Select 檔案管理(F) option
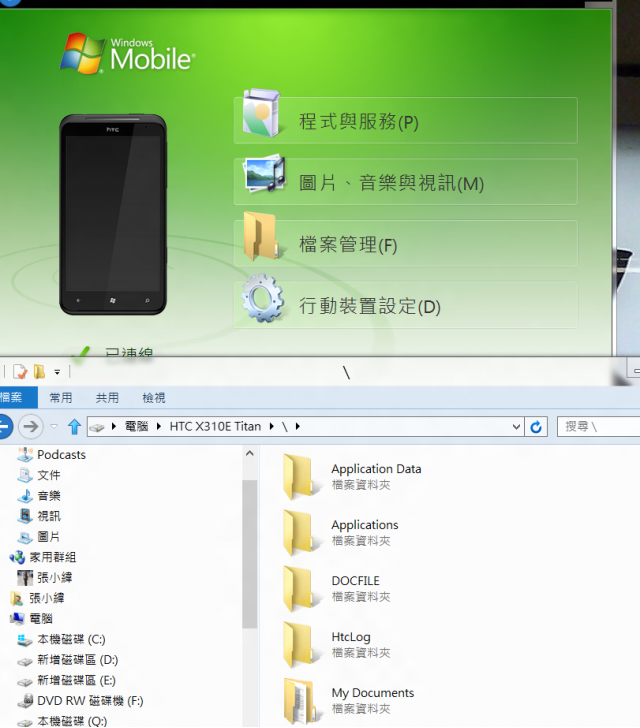Screen dimensions: 640x728 405,244
